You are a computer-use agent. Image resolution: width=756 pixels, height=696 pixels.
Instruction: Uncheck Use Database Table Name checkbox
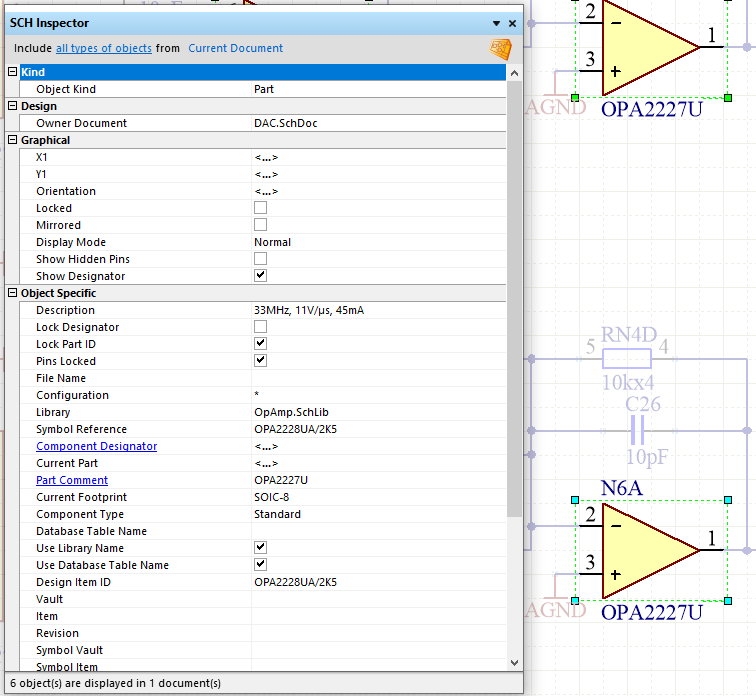pyautogui.click(x=260, y=564)
